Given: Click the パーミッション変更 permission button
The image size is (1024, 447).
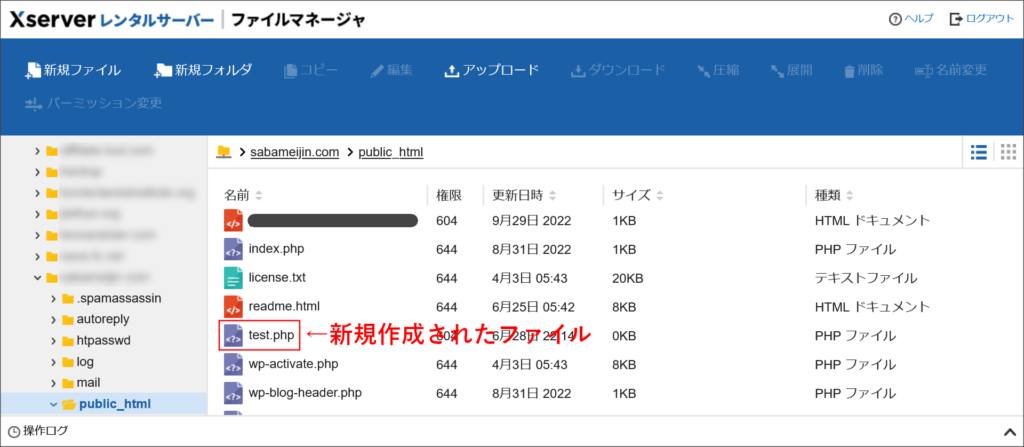Looking at the screenshot, I should click(x=93, y=103).
